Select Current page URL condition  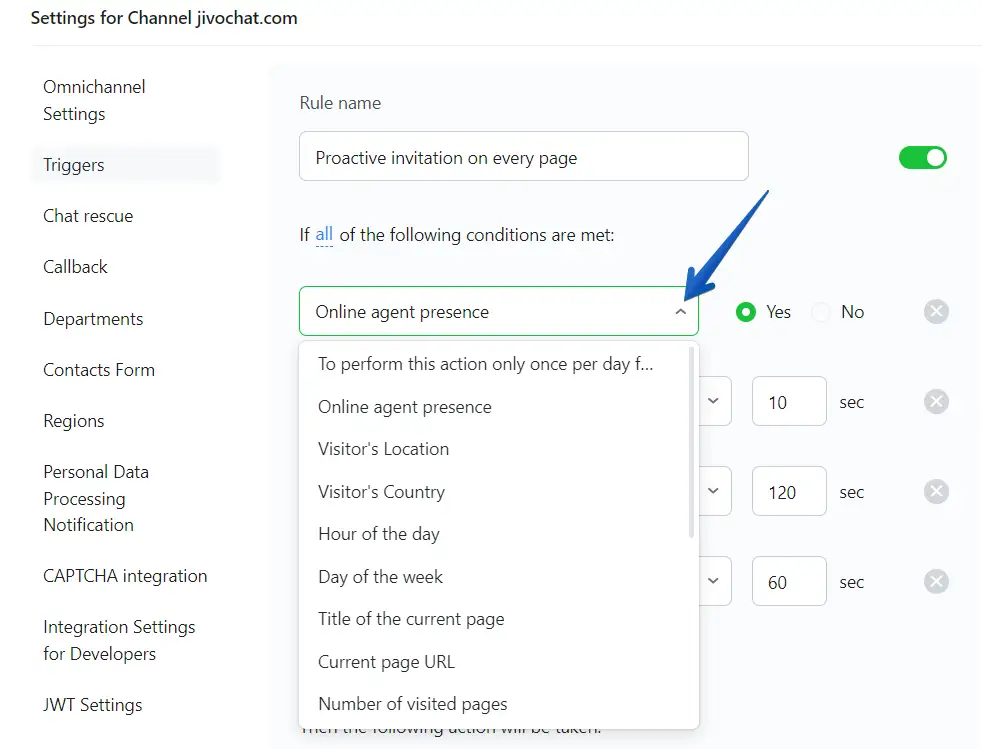386,661
